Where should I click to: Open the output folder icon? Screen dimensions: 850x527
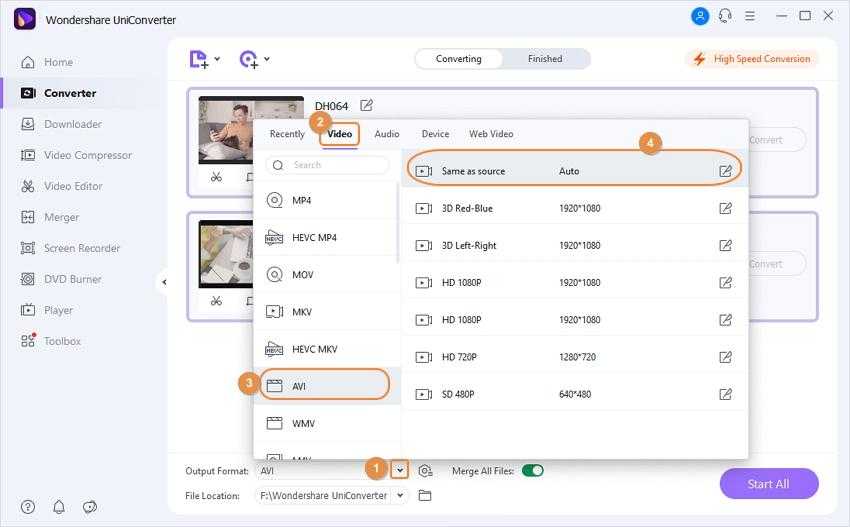(x=425, y=496)
